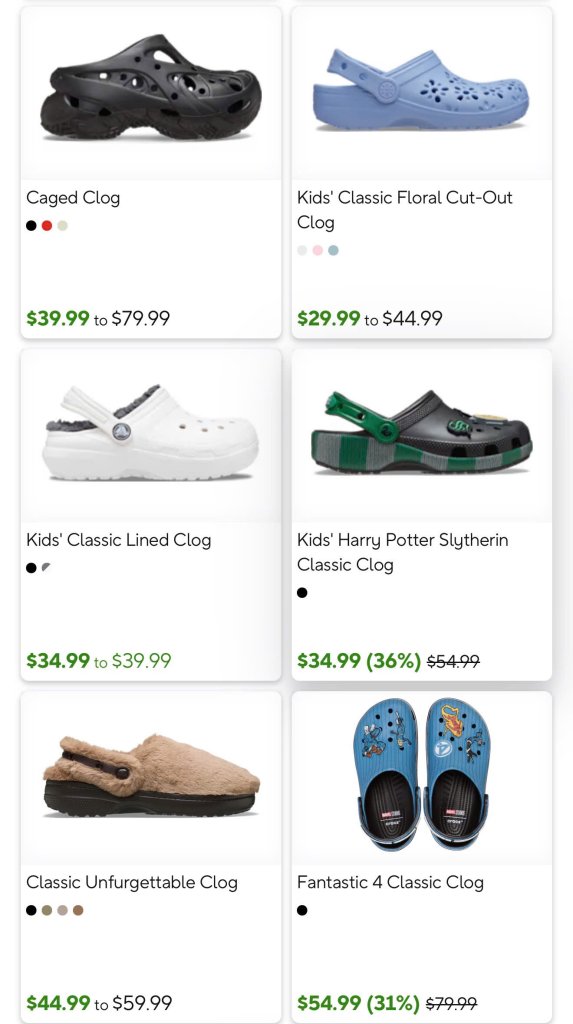The width and height of the screenshot is (573, 1024).
Task: View the furry Unfurgettable Clog image
Action: [151, 776]
